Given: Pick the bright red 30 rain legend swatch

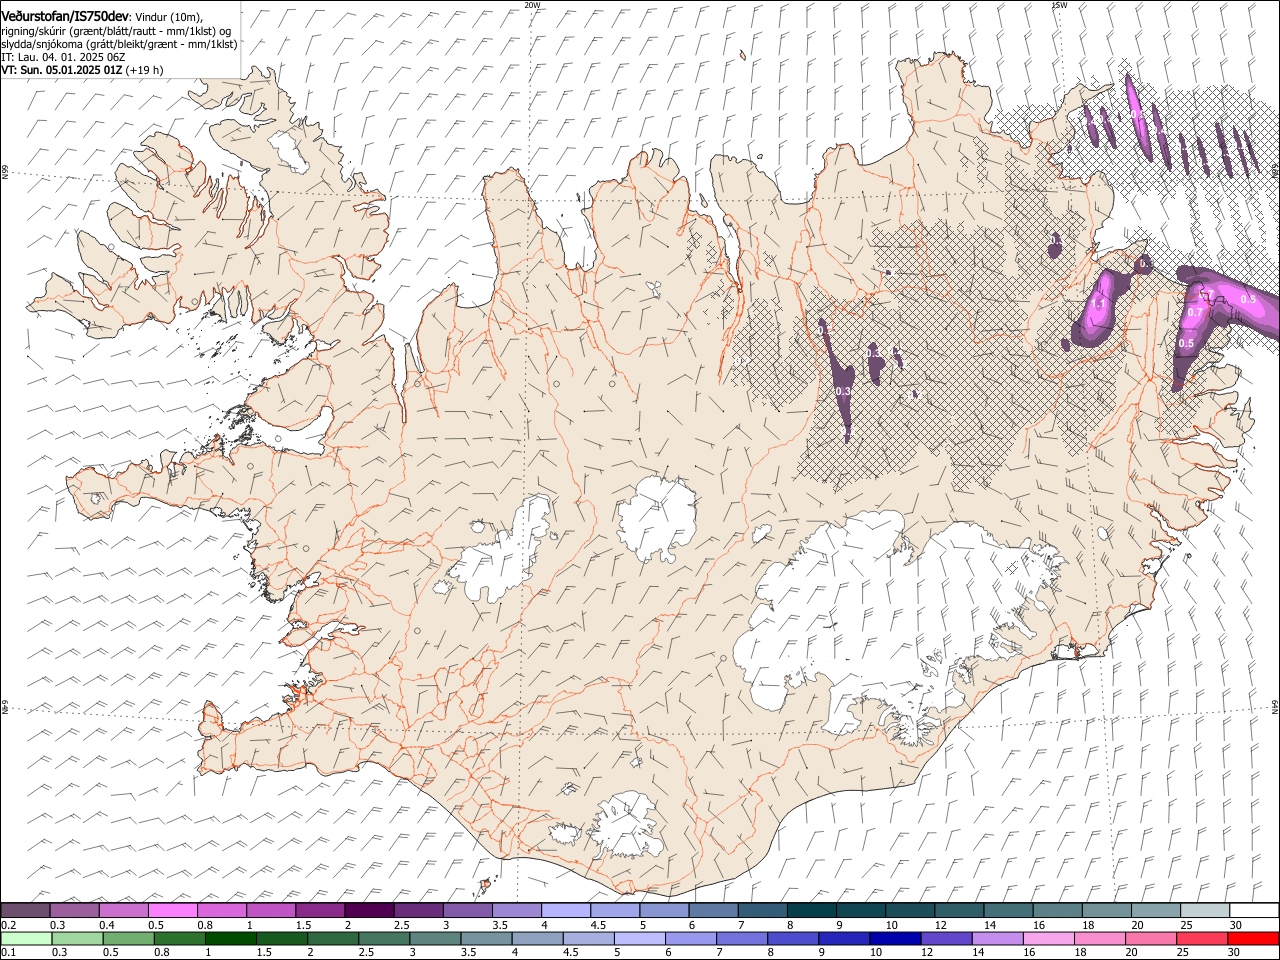Looking at the screenshot, I should [x=1252, y=938].
